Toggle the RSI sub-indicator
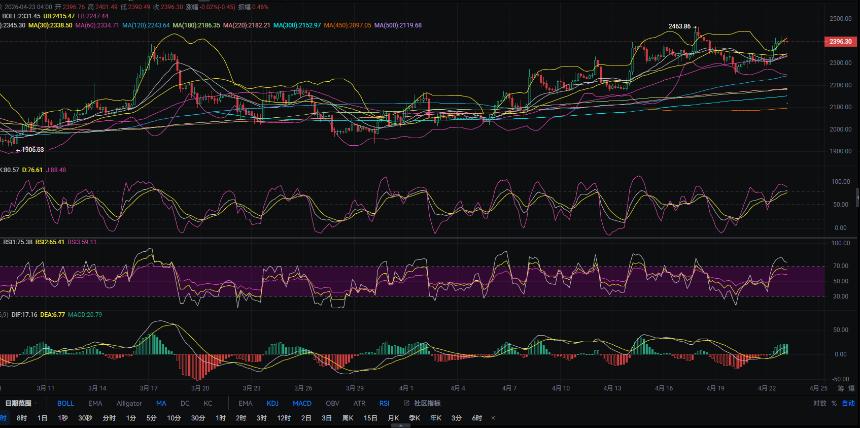Image resolution: width=860 pixels, height=428 pixels. point(384,403)
